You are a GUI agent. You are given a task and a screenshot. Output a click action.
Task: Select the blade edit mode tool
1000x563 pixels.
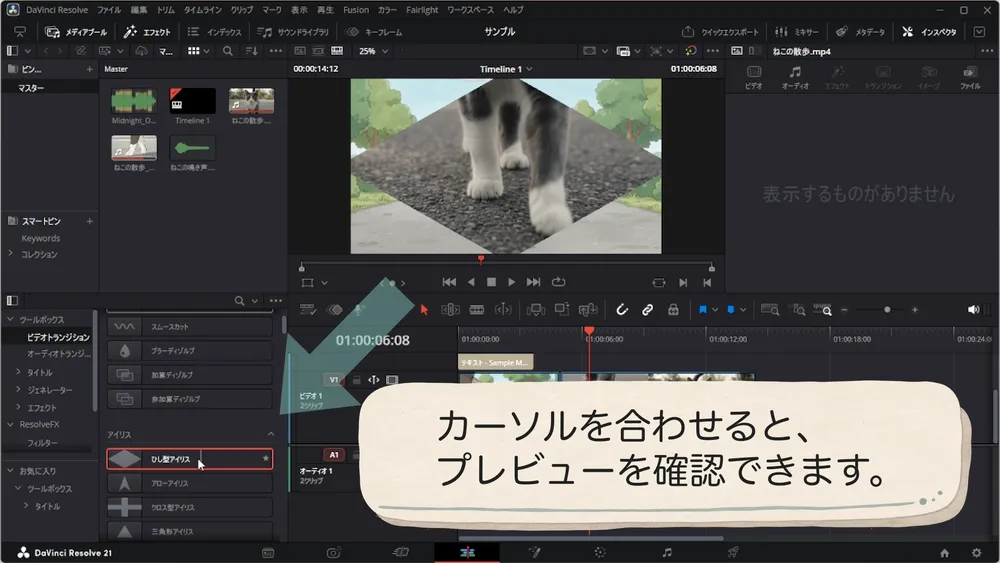click(x=476, y=310)
